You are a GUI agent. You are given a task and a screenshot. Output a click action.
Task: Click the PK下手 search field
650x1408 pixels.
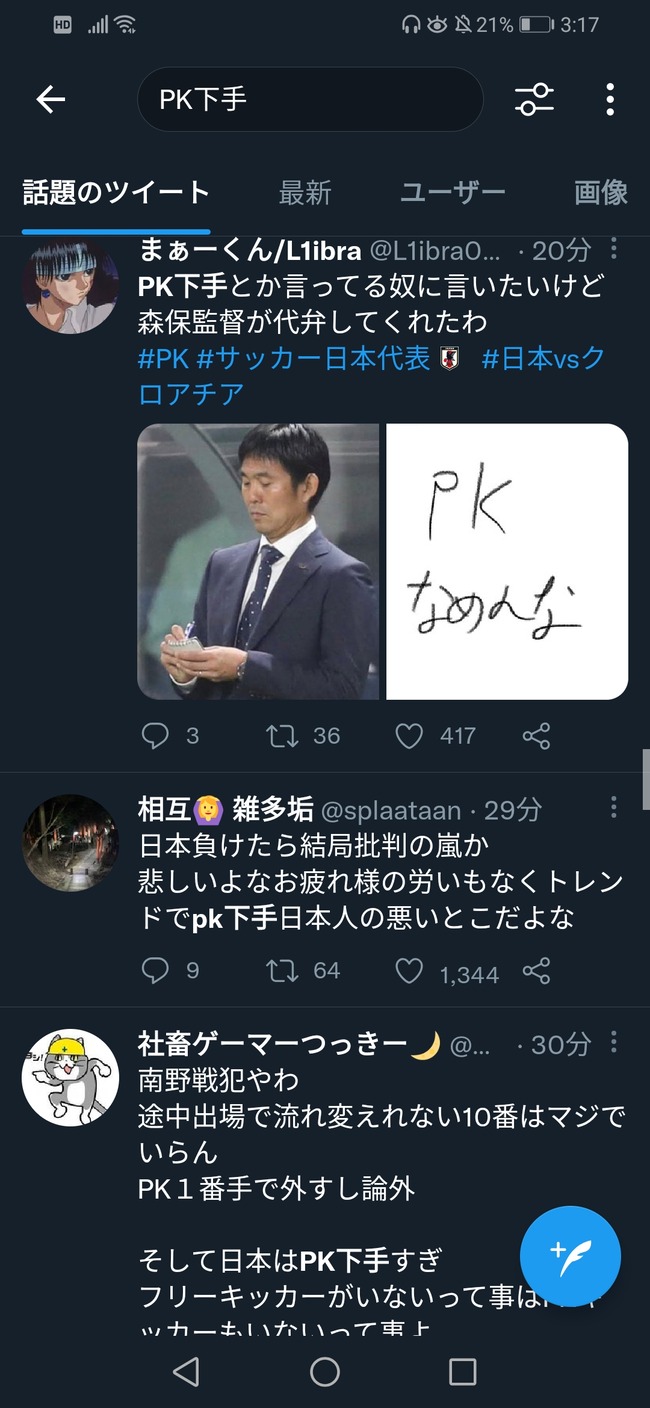(x=310, y=99)
